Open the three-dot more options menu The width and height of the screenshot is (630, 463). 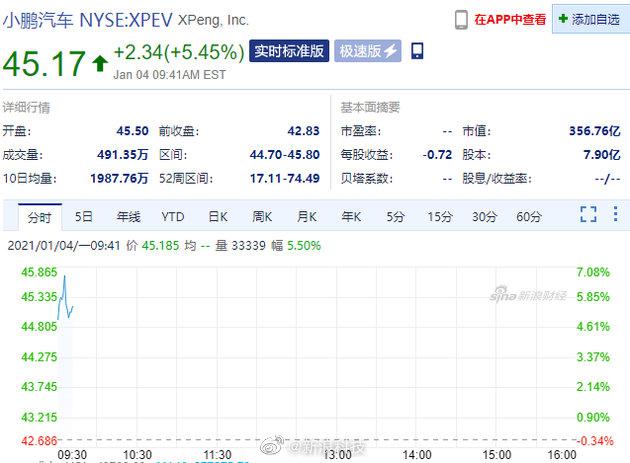pos(615,214)
